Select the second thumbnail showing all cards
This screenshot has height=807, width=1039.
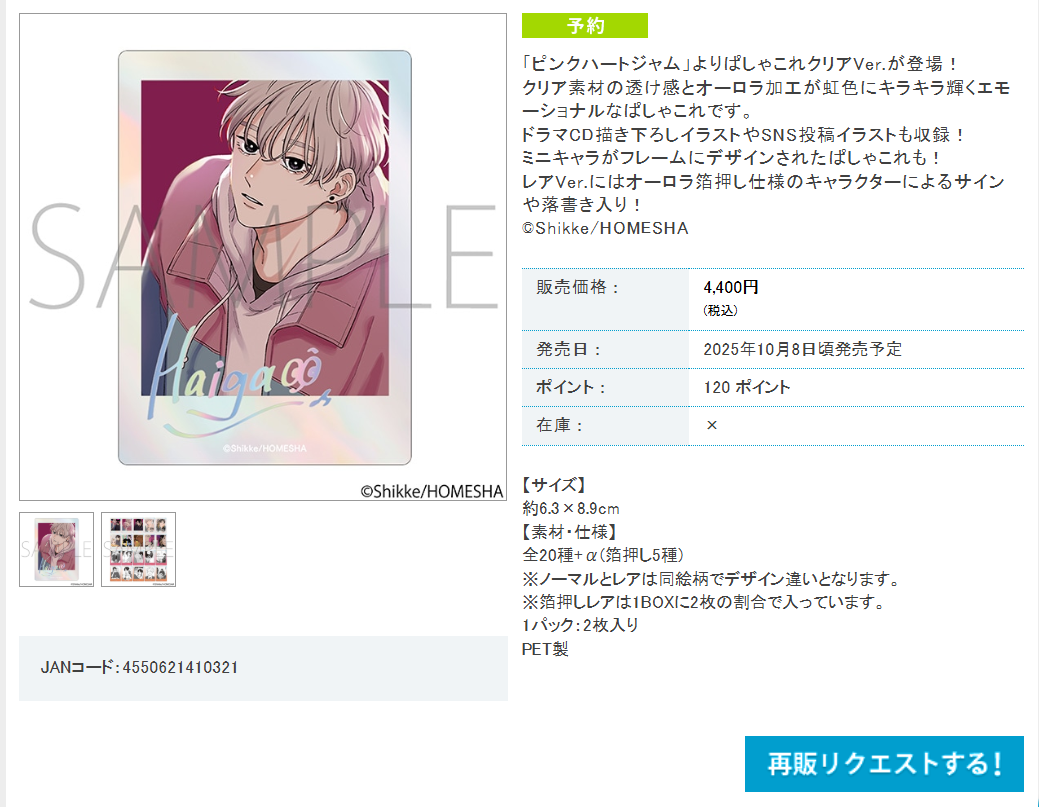click(138, 549)
